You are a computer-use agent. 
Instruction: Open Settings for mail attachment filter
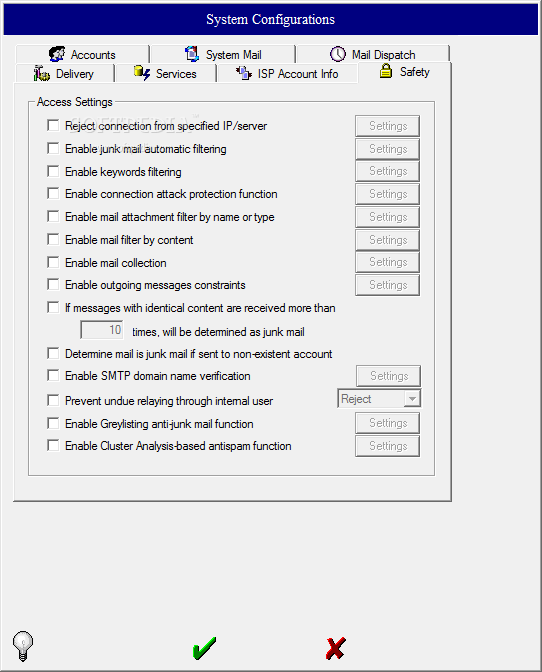click(388, 217)
